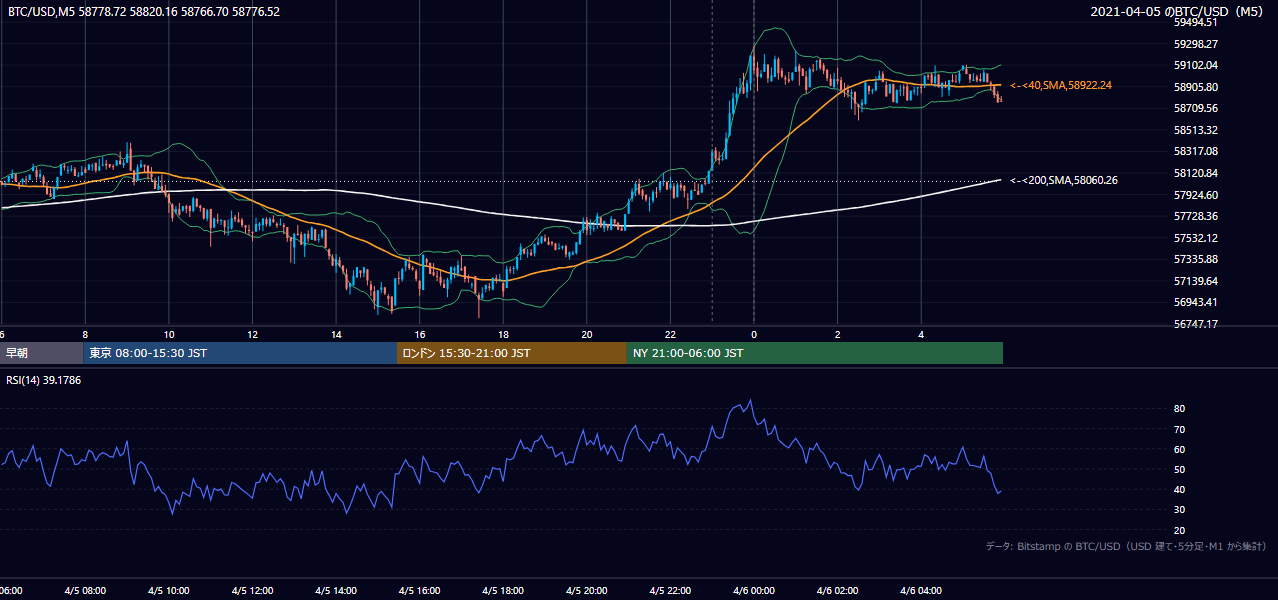
Task: Click the 4/6 04:00 date label
Action: click(x=921, y=591)
